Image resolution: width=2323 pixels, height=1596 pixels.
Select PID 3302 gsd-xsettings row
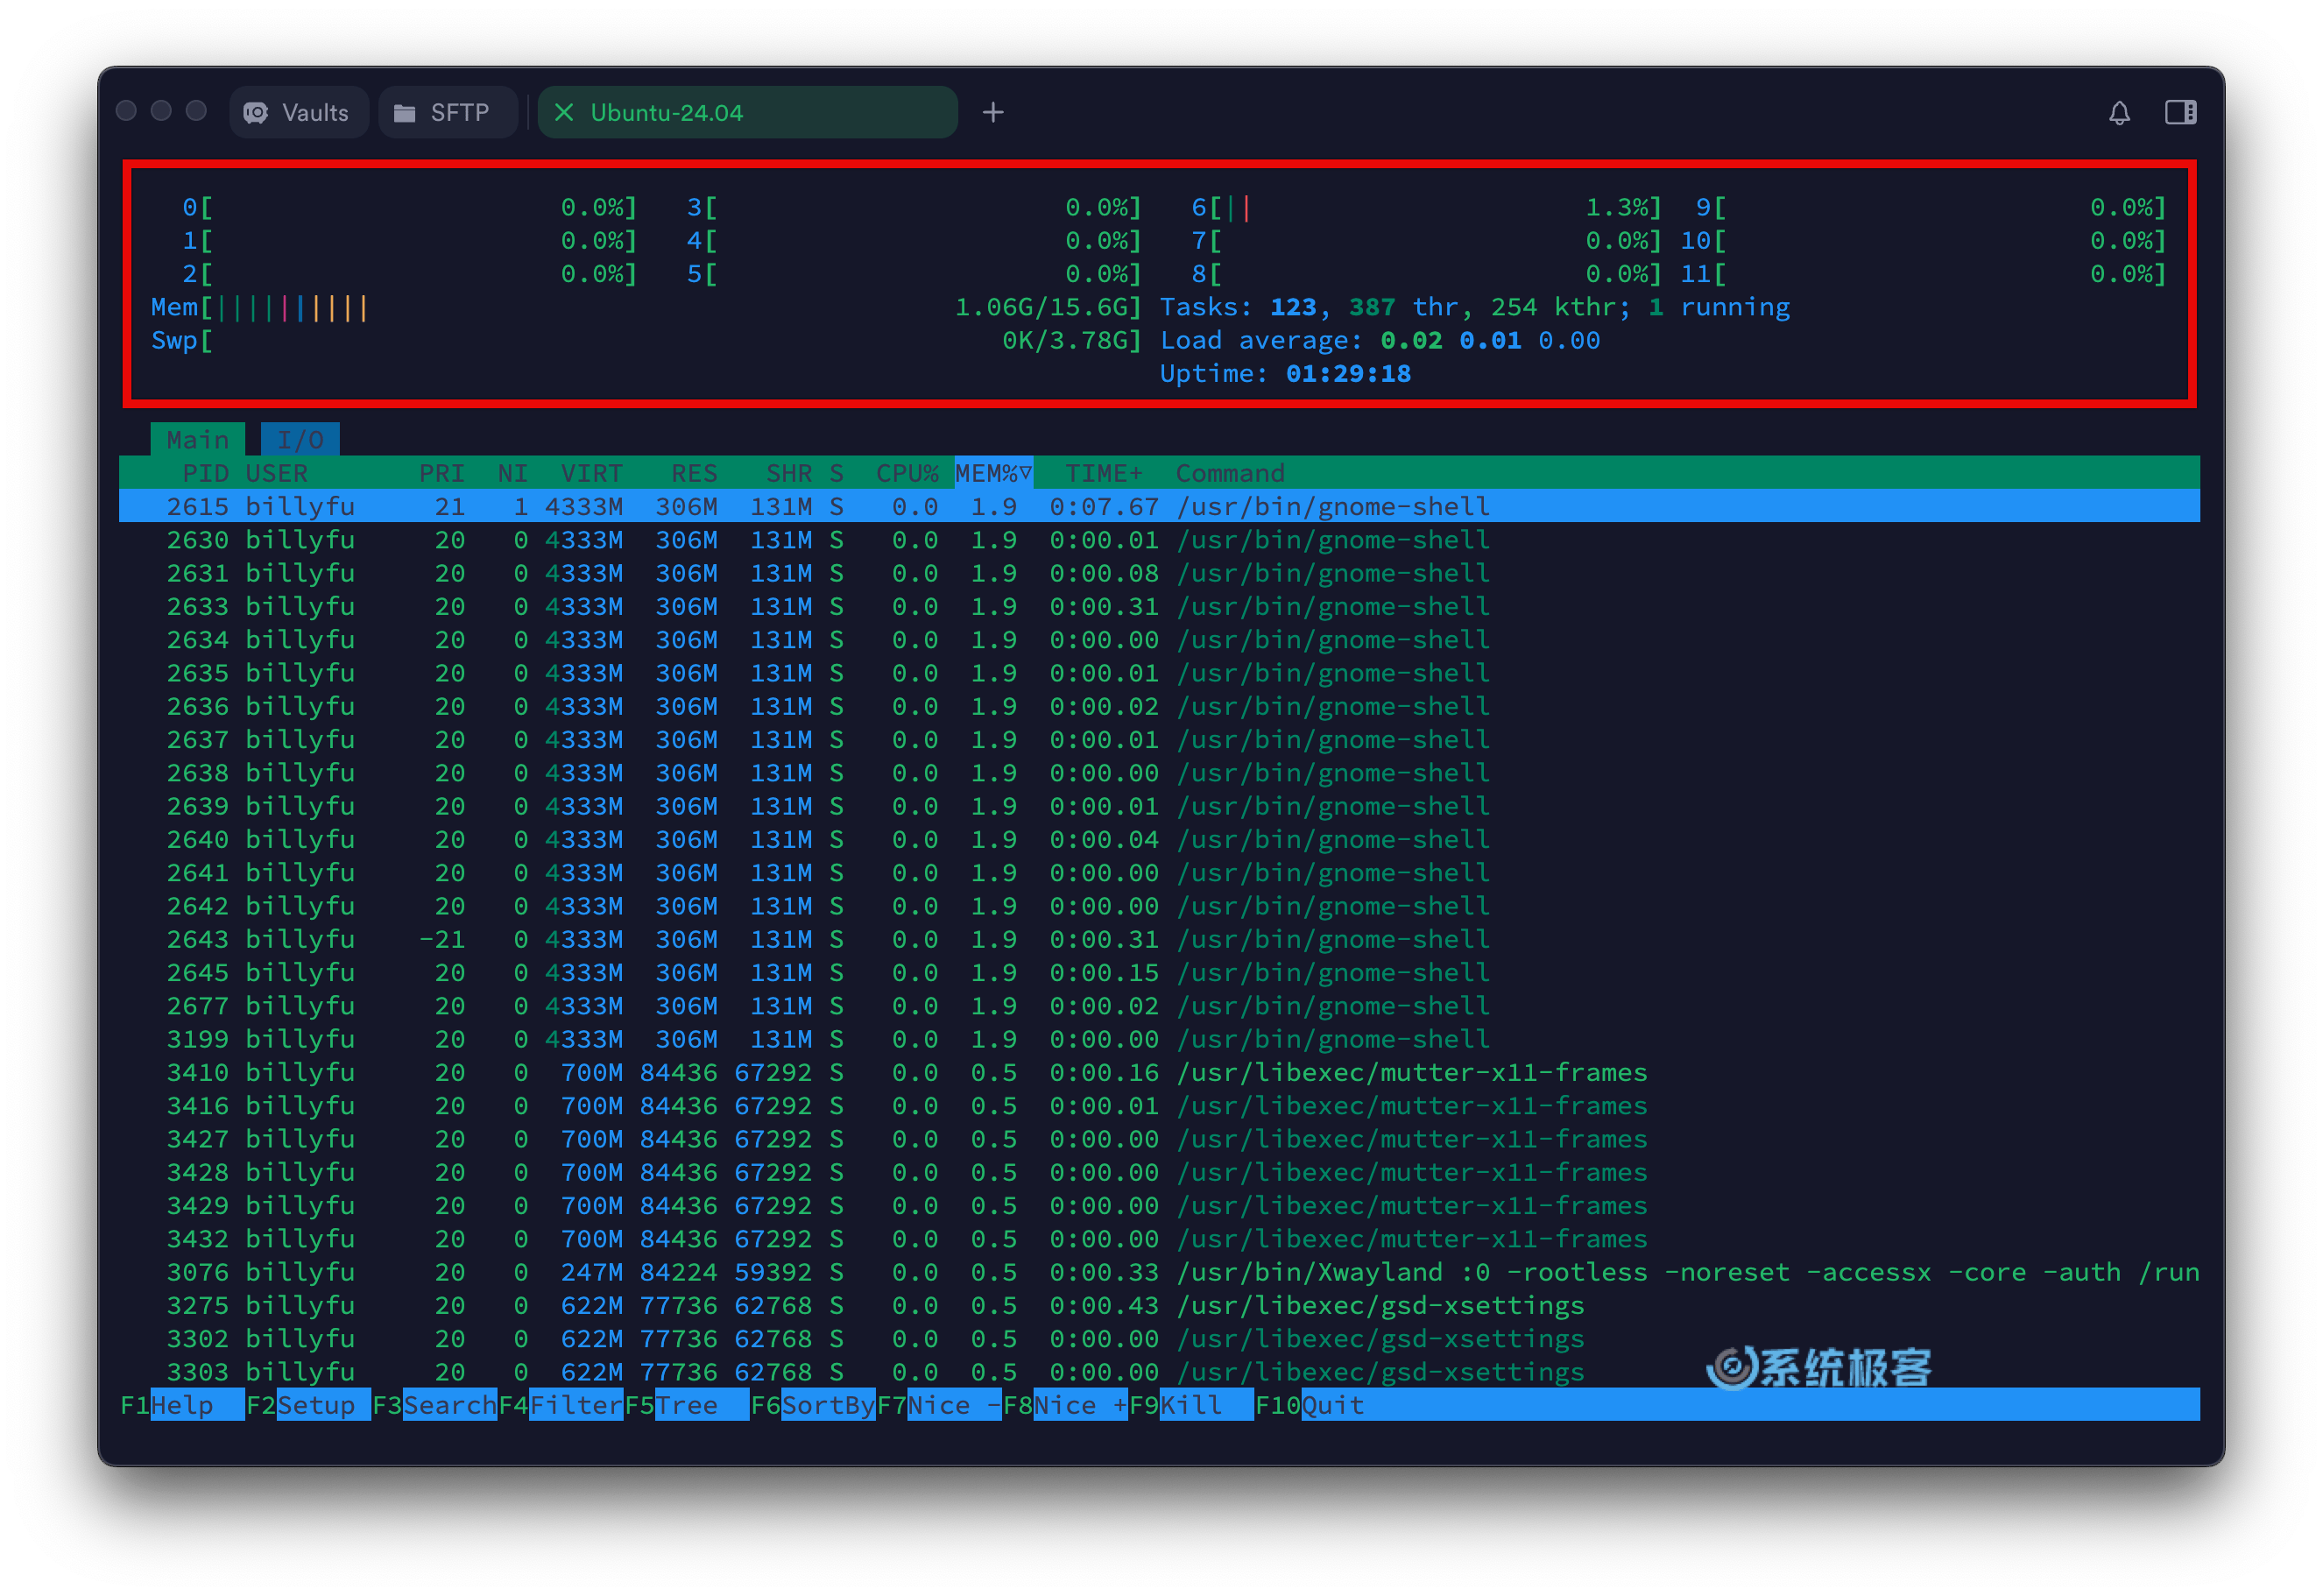[1159, 1338]
